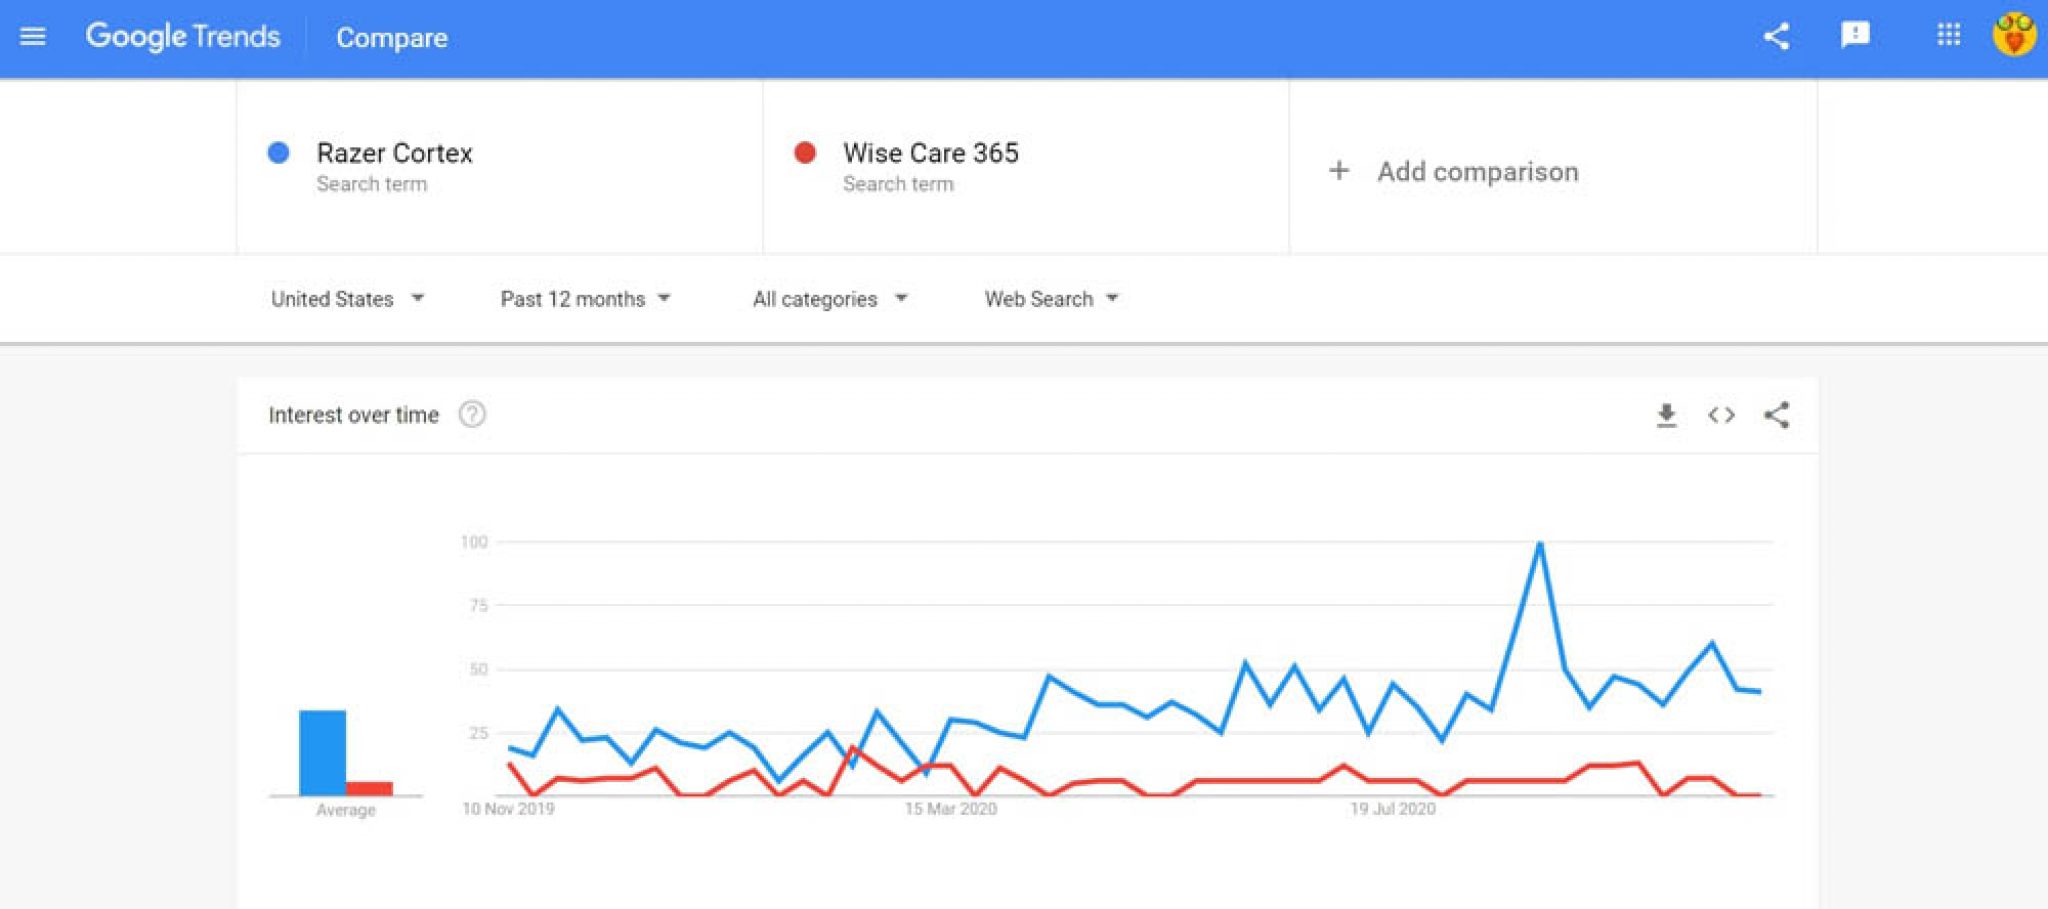
Task: Open the hamburger main menu
Action: coord(33,37)
